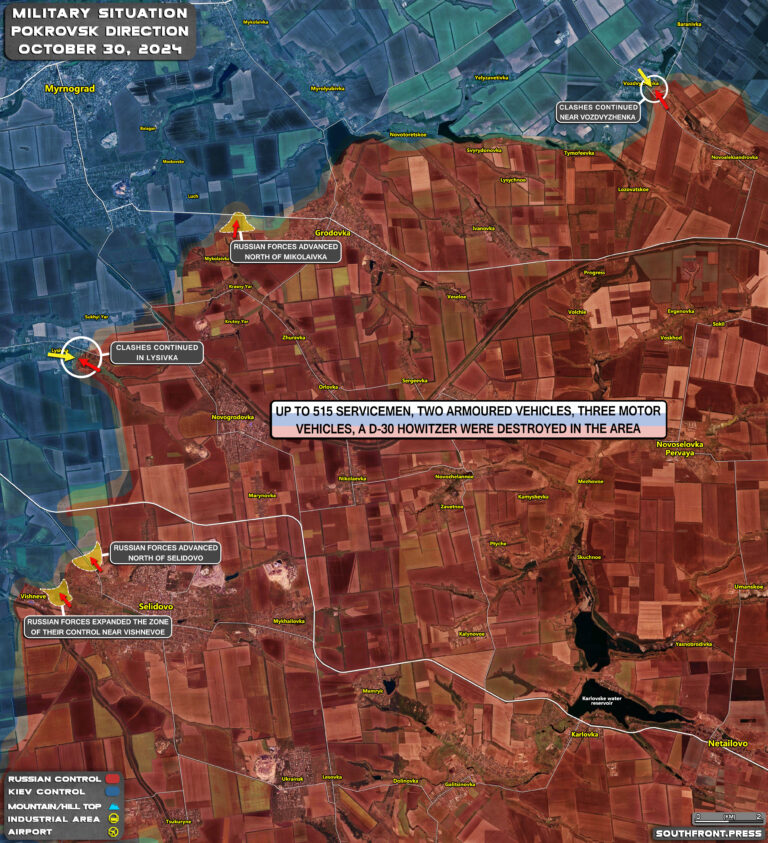768x843 pixels.
Task: Click the red advance arrow north of Mikolaivka
Action: pyautogui.click(x=237, y=227)
